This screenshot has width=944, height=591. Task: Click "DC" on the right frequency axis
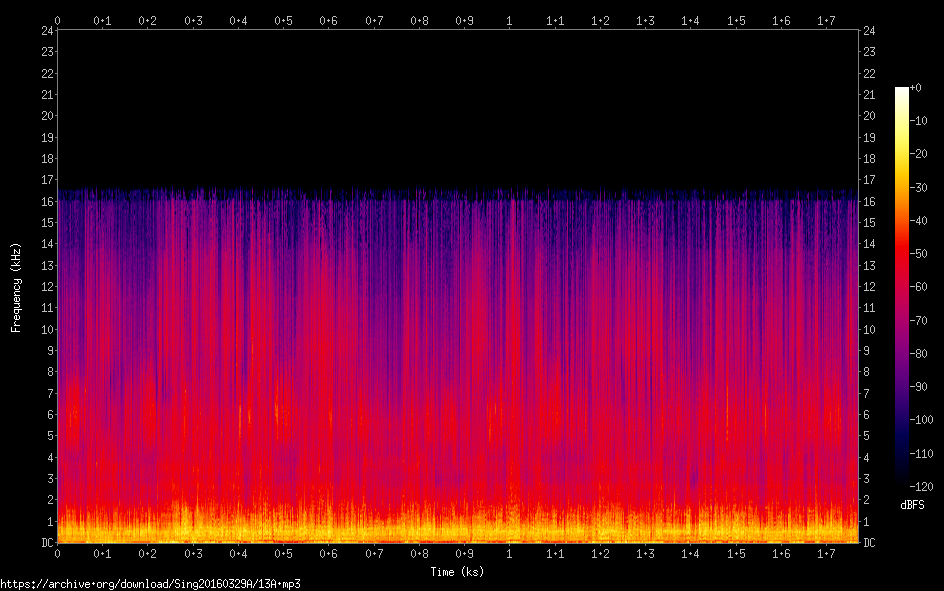[x=869, y=543]
